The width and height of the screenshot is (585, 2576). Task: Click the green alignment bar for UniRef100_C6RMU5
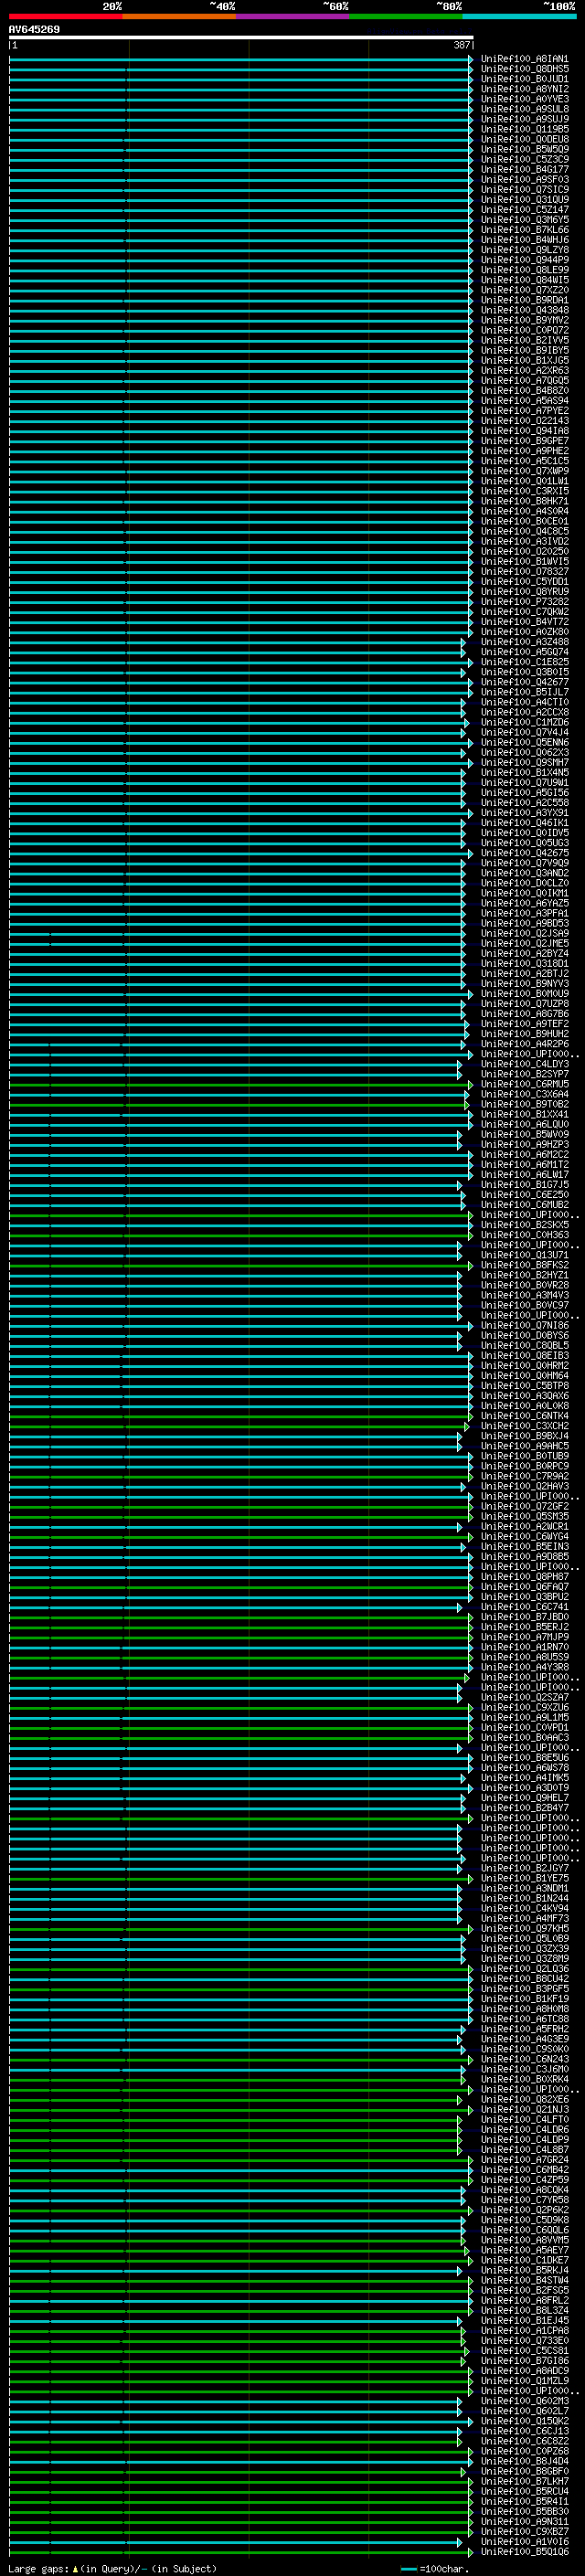tap(238, 1084)
